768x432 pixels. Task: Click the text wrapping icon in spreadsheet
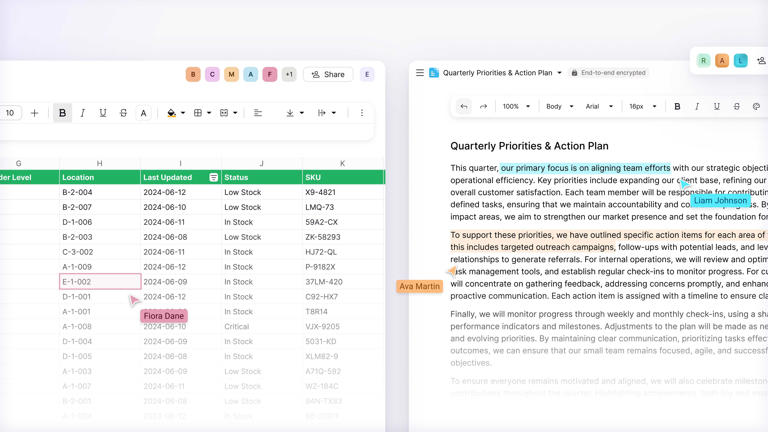click(322, 113)
